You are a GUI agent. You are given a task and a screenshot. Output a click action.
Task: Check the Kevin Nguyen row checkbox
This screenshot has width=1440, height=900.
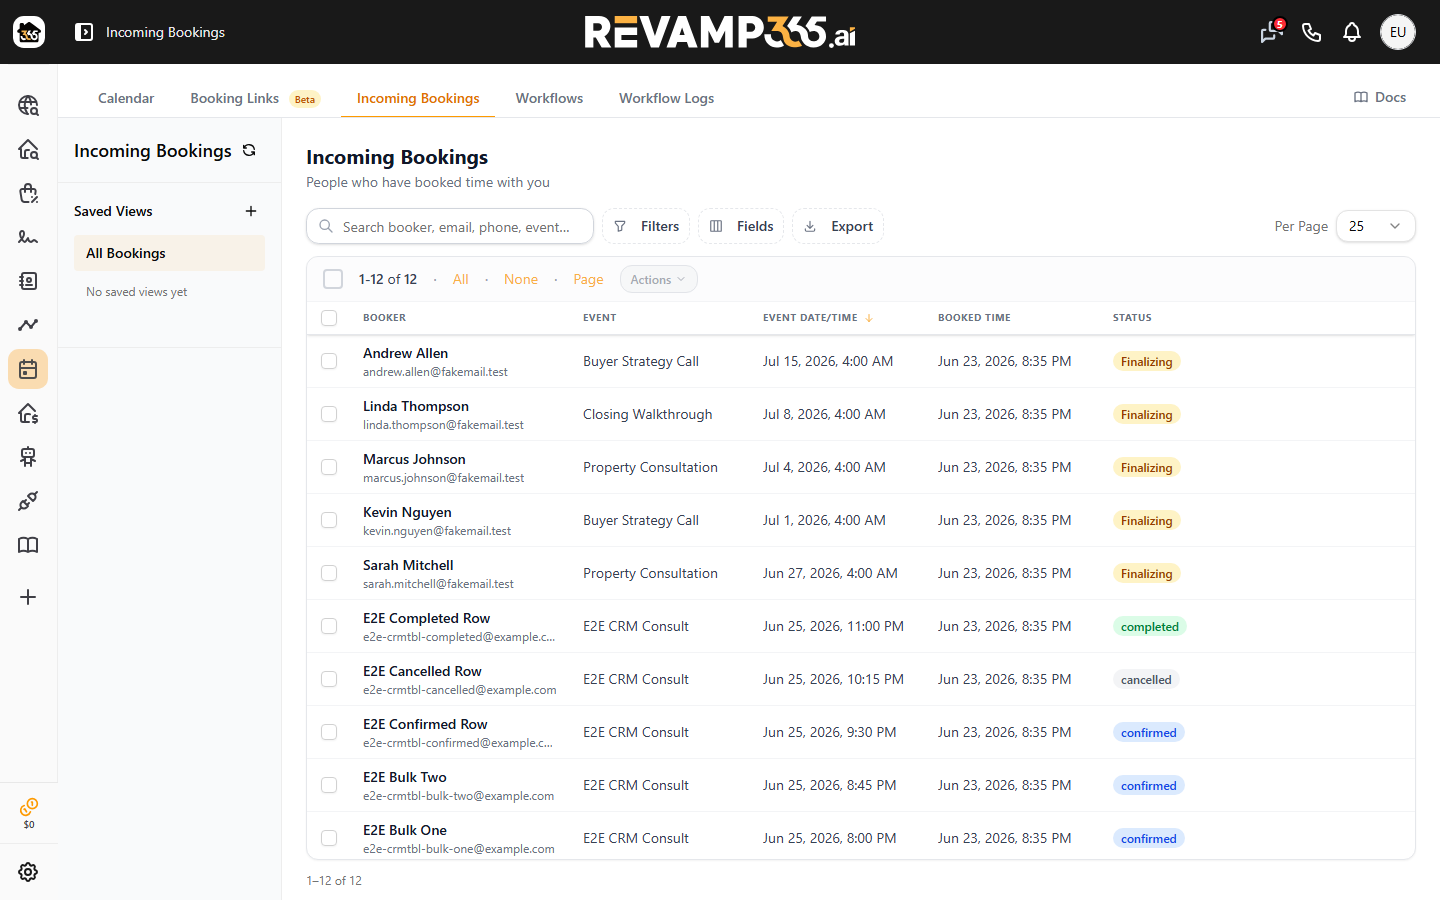click(x=329, y=520)
